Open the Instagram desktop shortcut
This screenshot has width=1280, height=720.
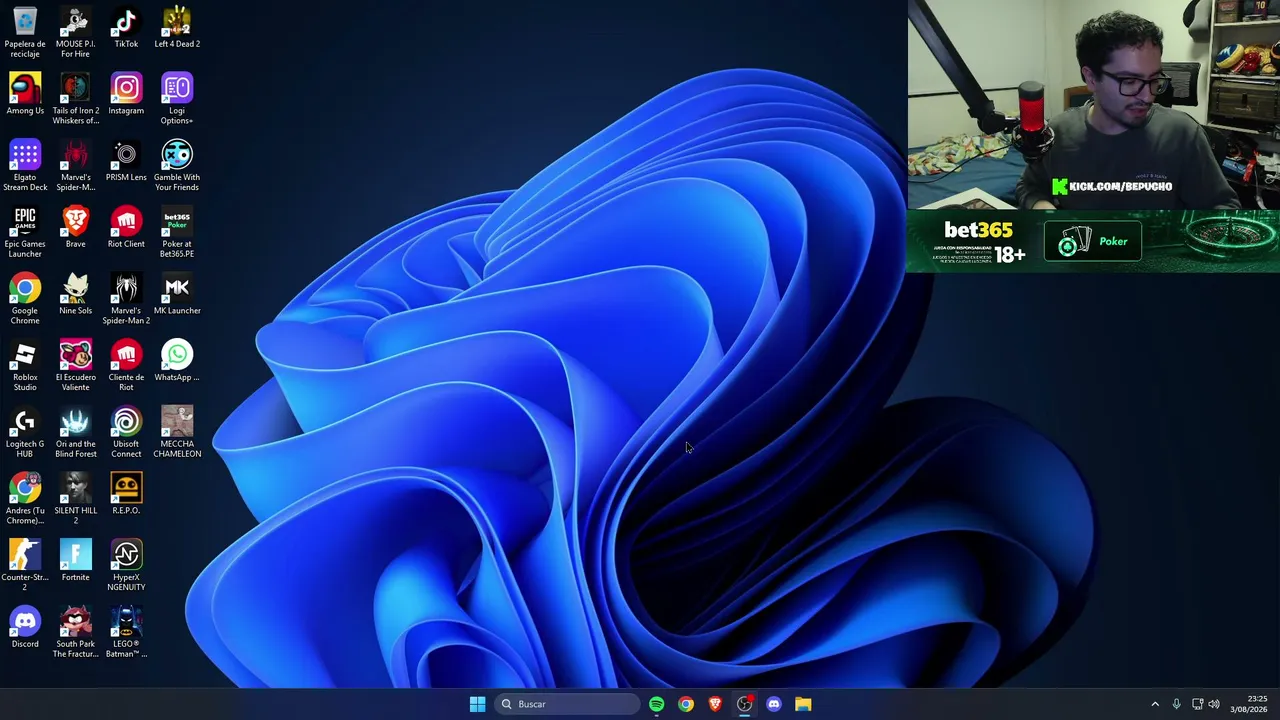(x=126, y=94)
